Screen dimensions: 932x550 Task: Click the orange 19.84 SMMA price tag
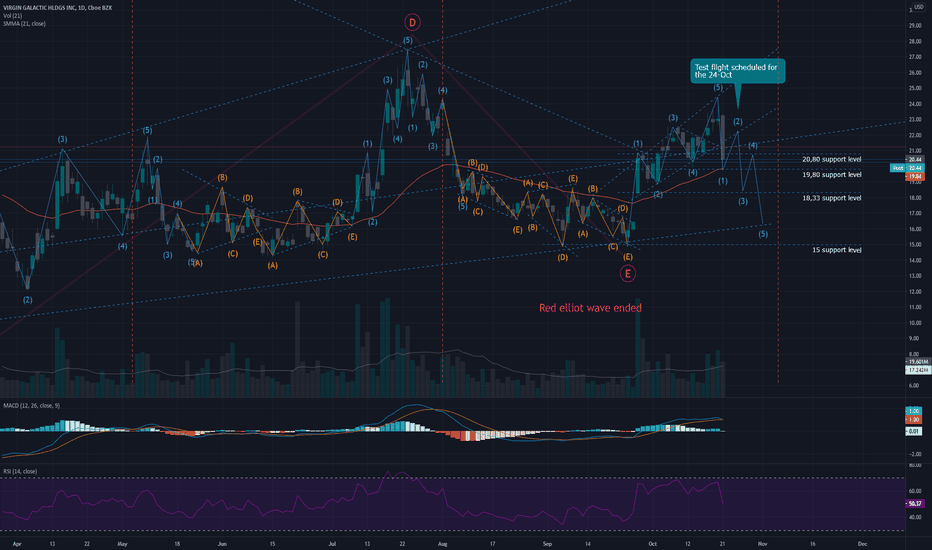[x=915, y=177]
